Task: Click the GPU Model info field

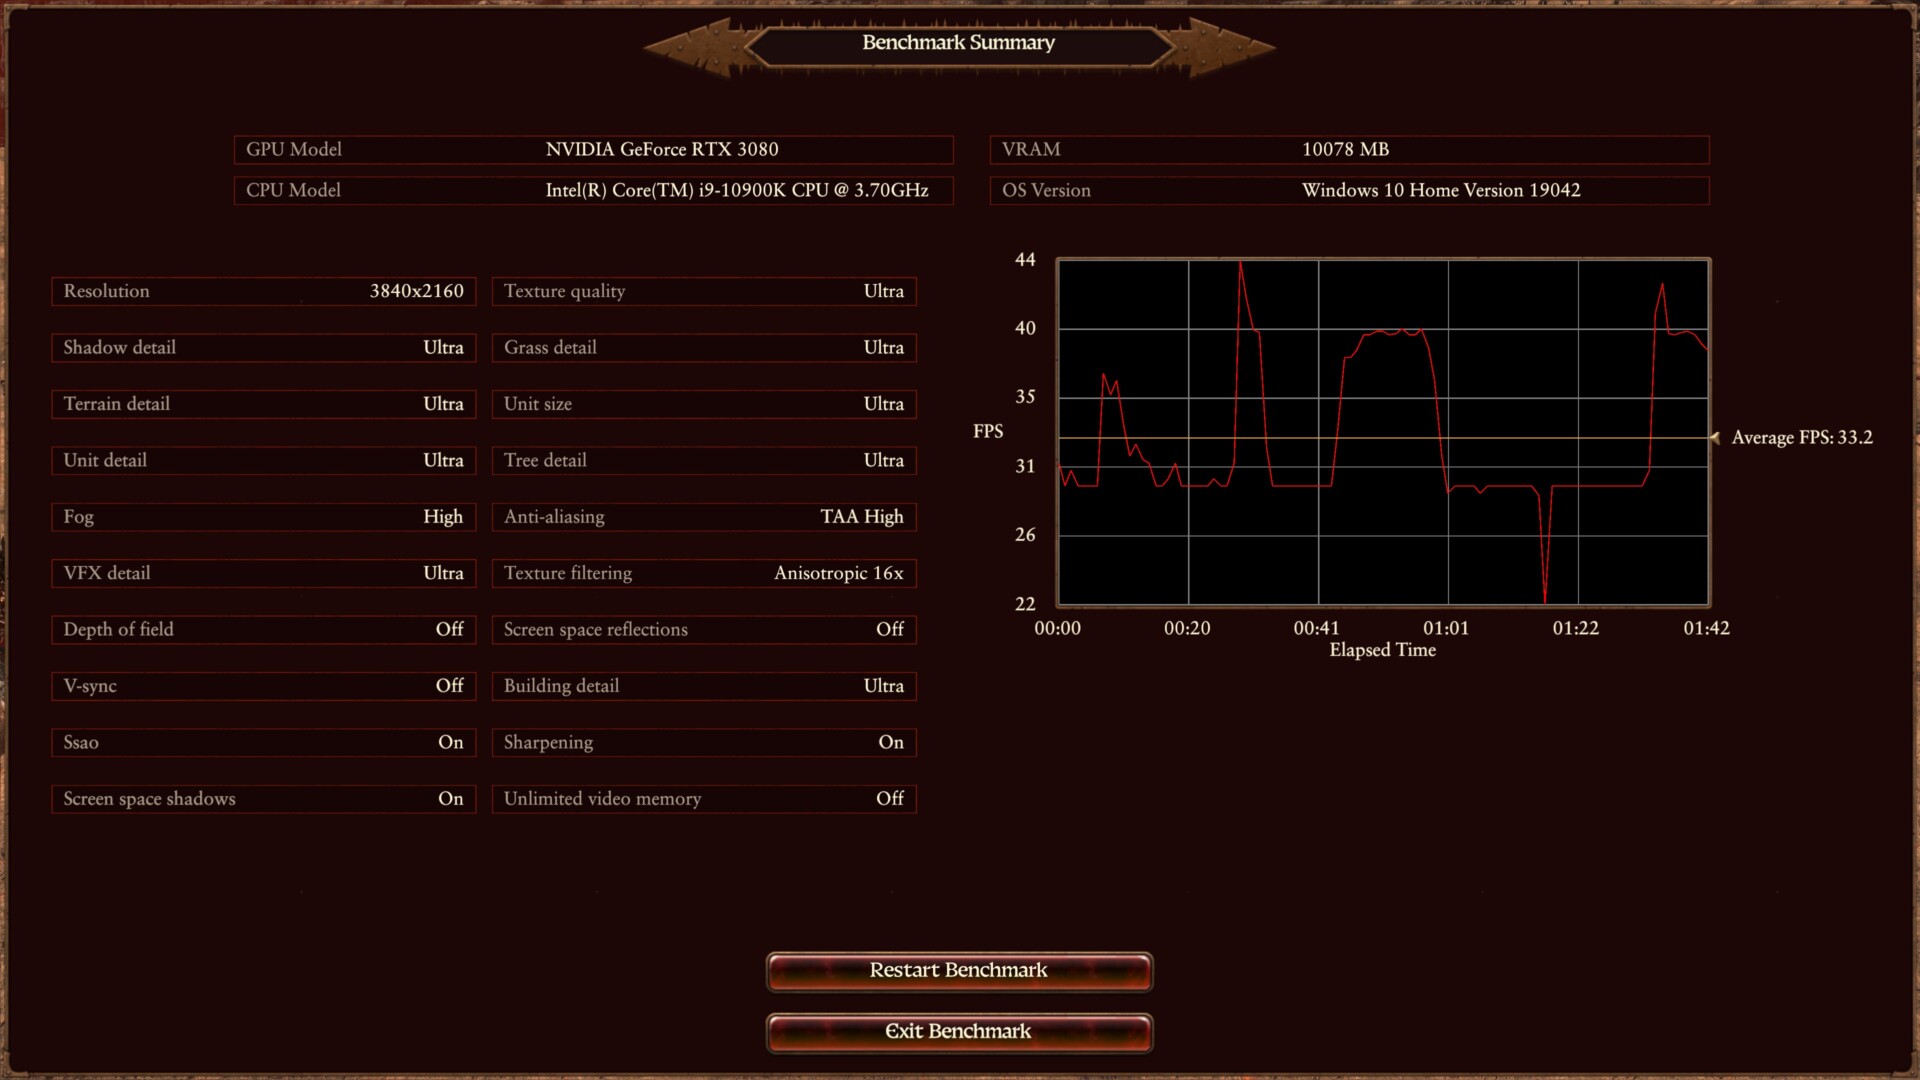Action: 593,149
